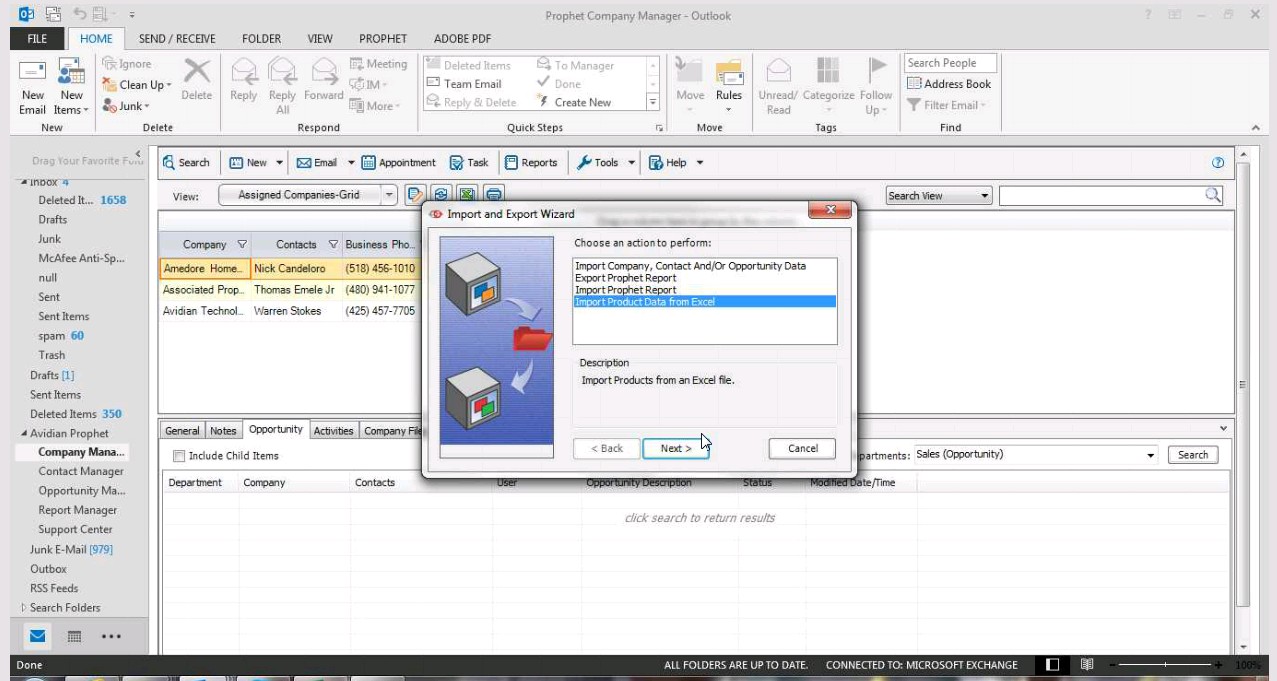Collapse the ribbon with the caret arrow
This screenshot has width=1277, height=681.
pyautogui.click(x=1255, y=128)
